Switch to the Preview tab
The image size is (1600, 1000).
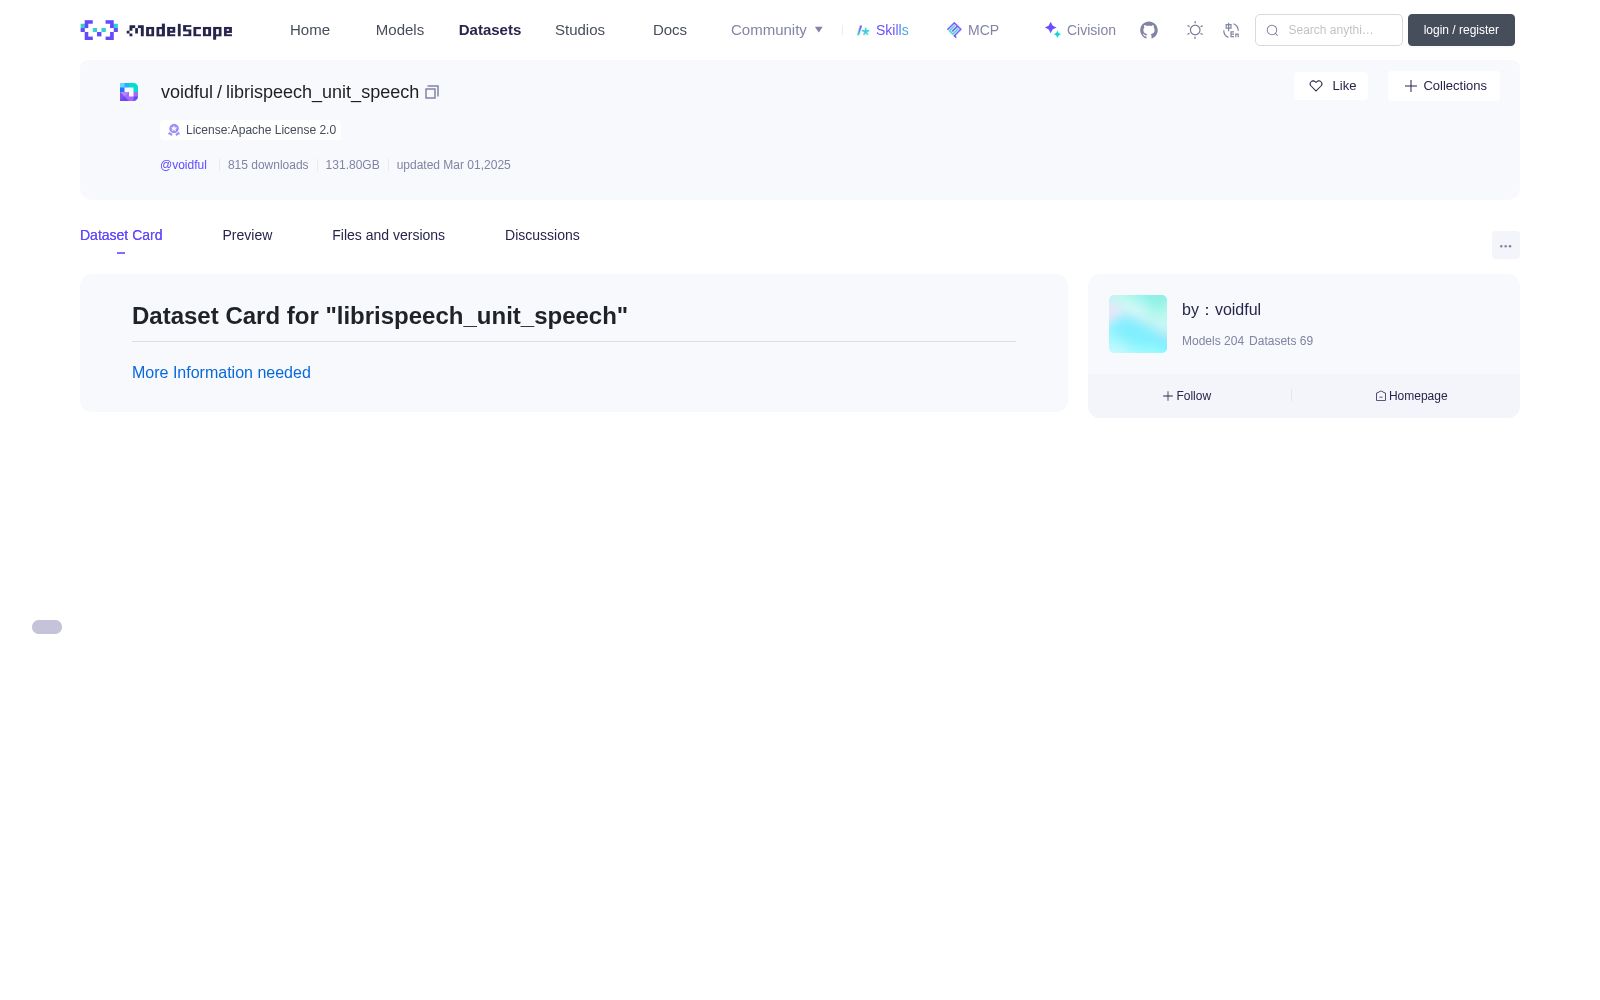pyautogui.click(x=247, y=235)
